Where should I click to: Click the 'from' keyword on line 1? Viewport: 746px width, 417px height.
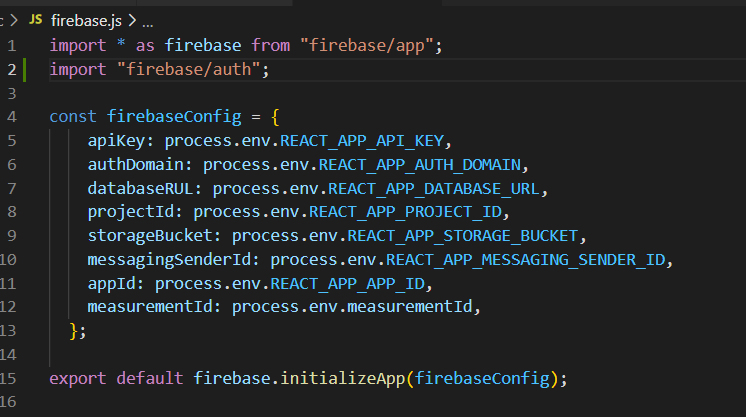pyautogui.click(x=270, y=45)
